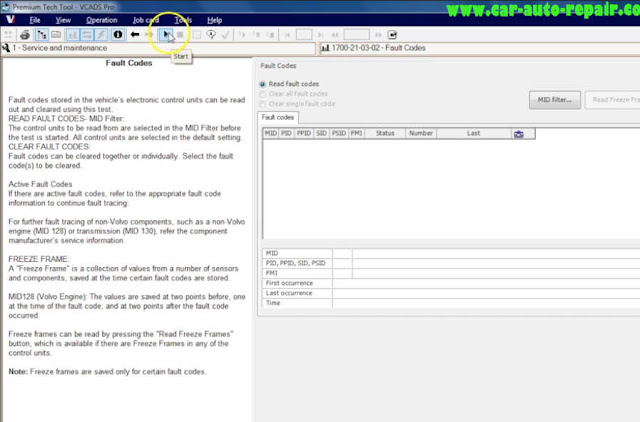640x422 pixels.
Task: Click the Start play button in toolbar
Action: coord(166,35)
